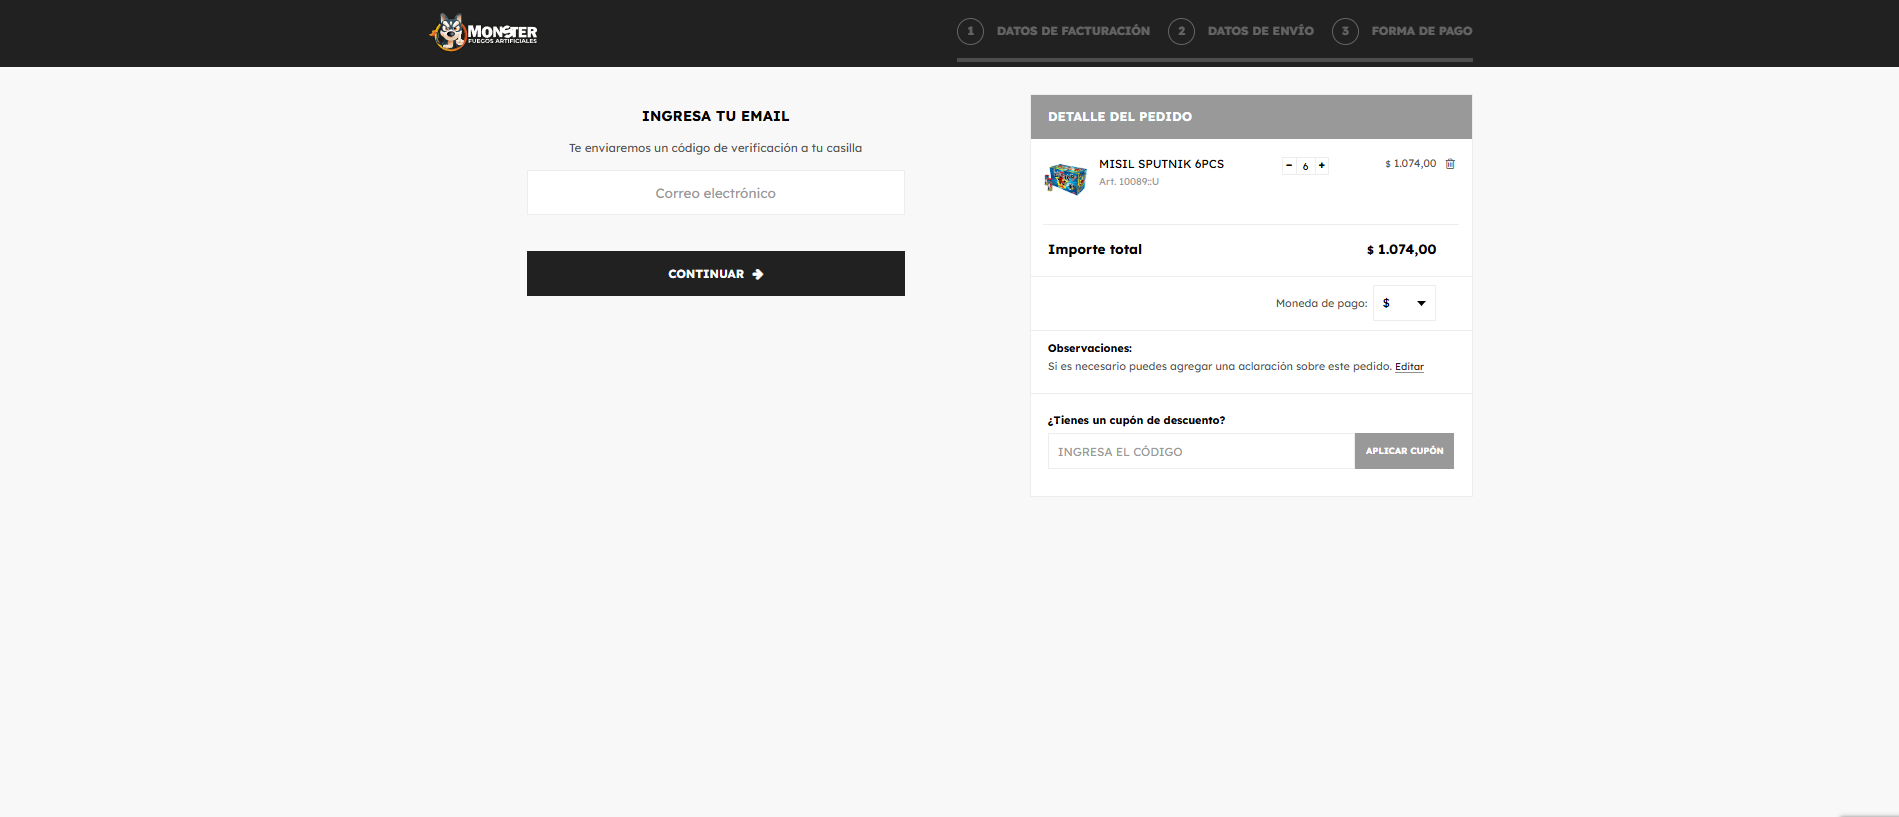Click the step 1 number circle

[970, 31]
